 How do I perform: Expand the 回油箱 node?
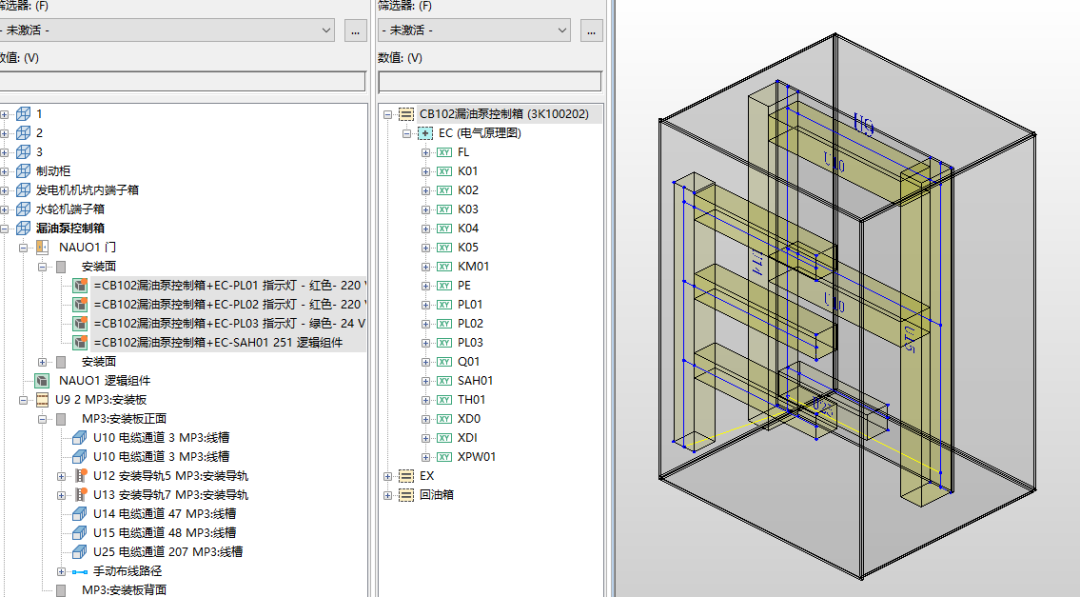tap(388, 494)
